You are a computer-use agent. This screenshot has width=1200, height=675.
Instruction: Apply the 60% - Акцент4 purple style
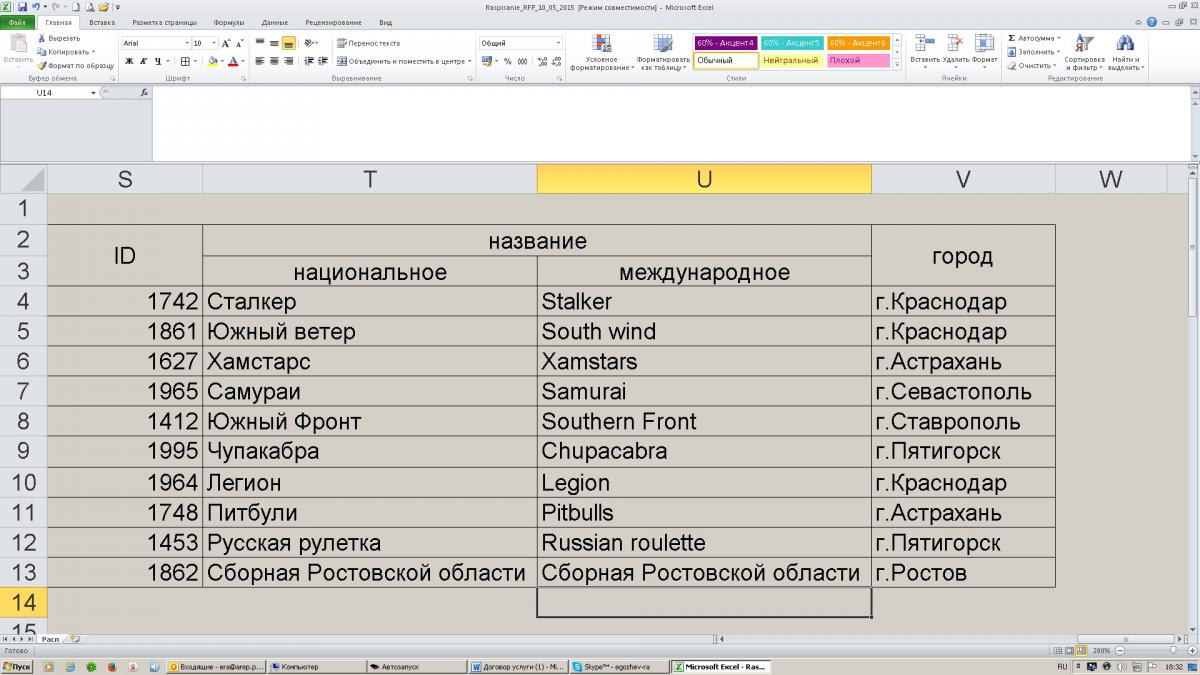click(725, 43)
